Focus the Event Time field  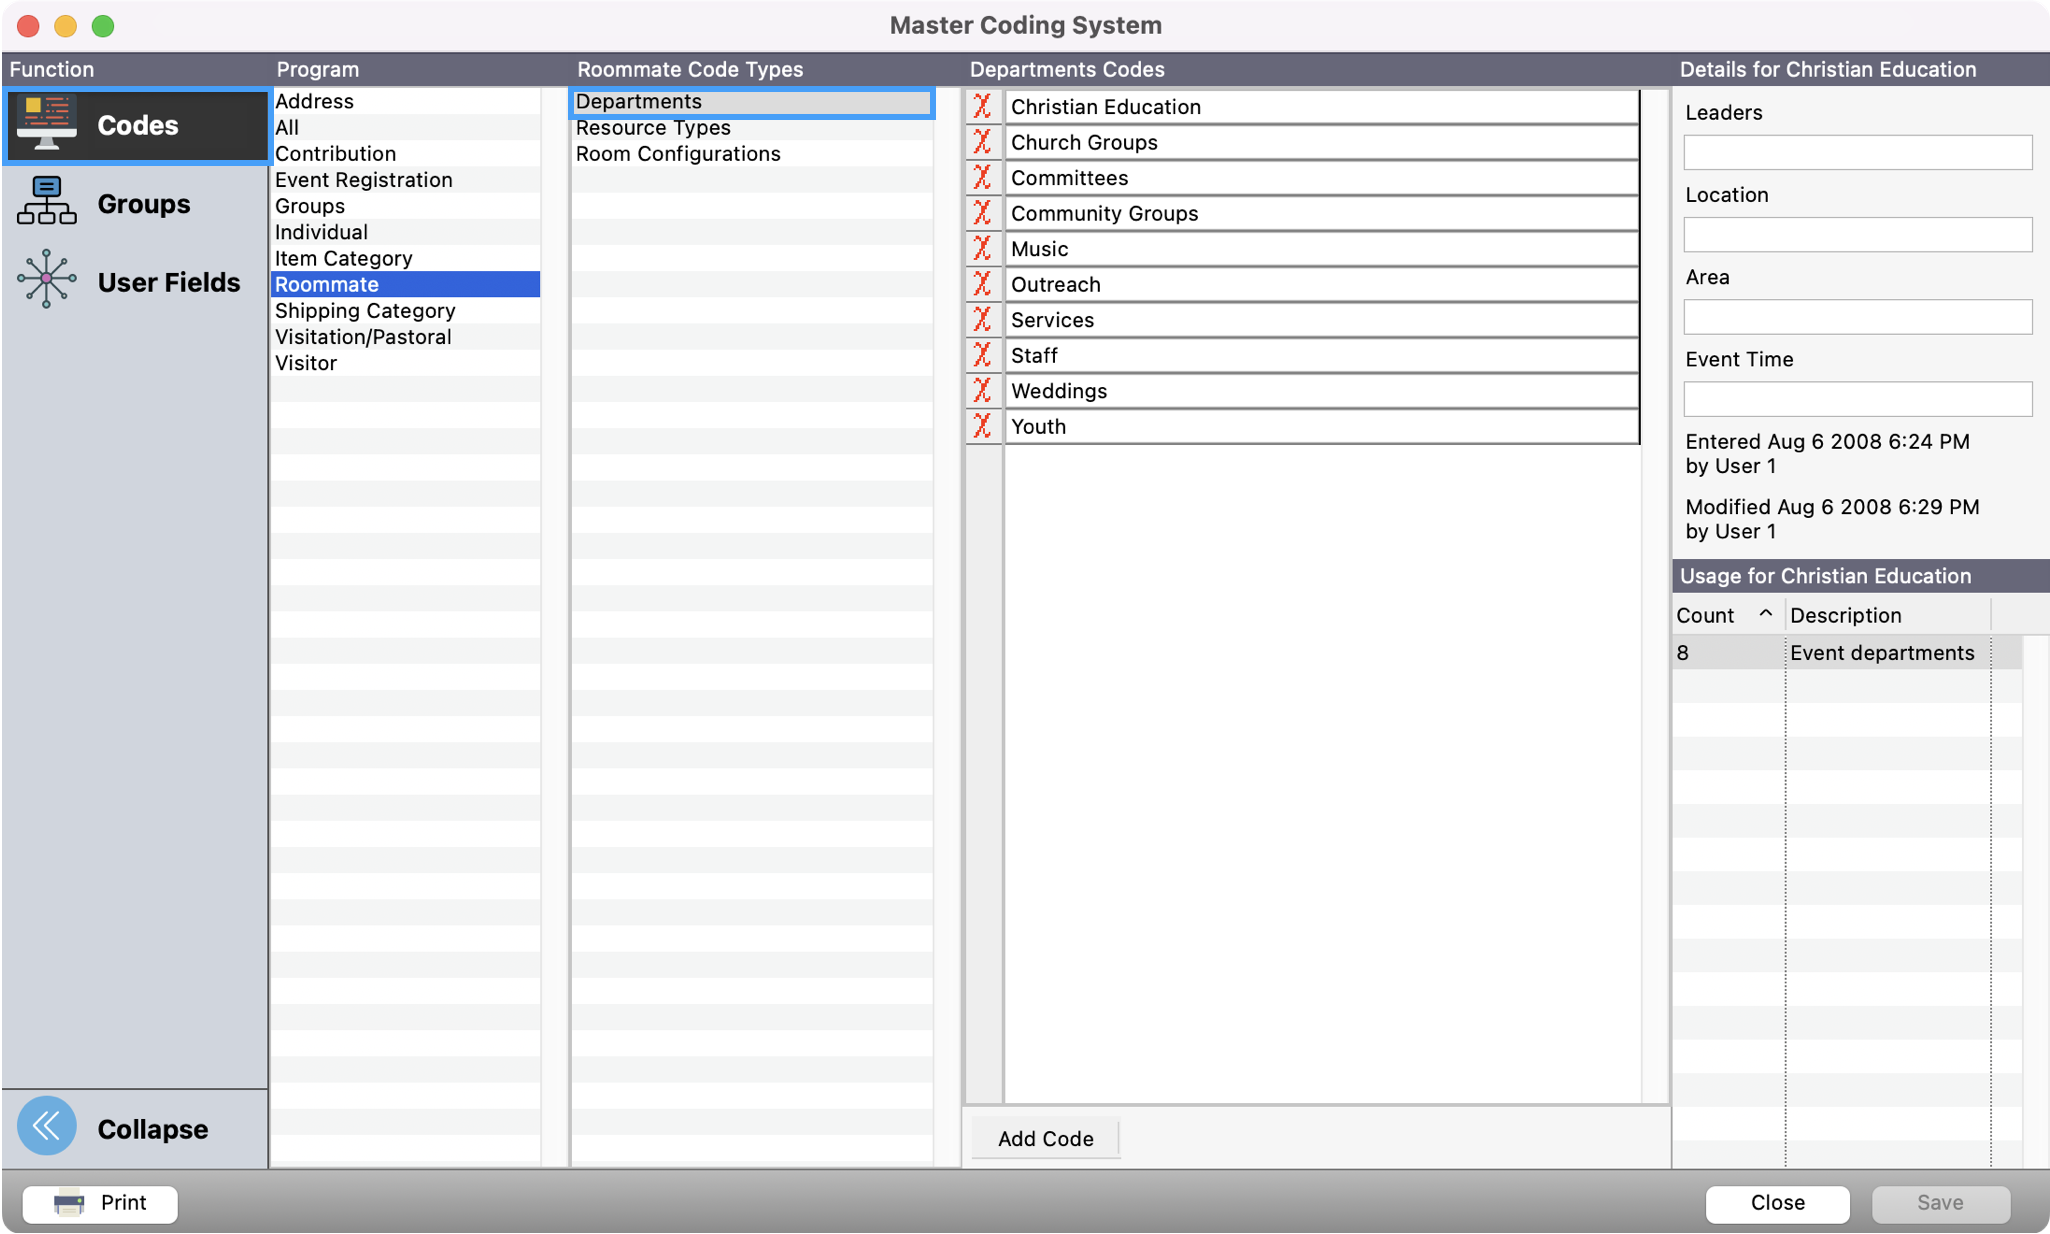point(1857,399)
